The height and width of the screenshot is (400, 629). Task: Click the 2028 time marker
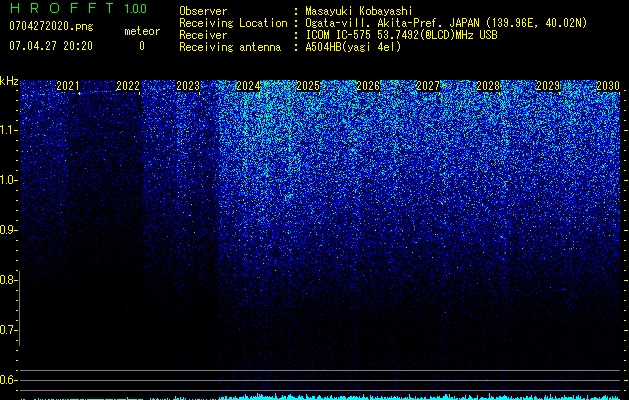tap(488, 86)
